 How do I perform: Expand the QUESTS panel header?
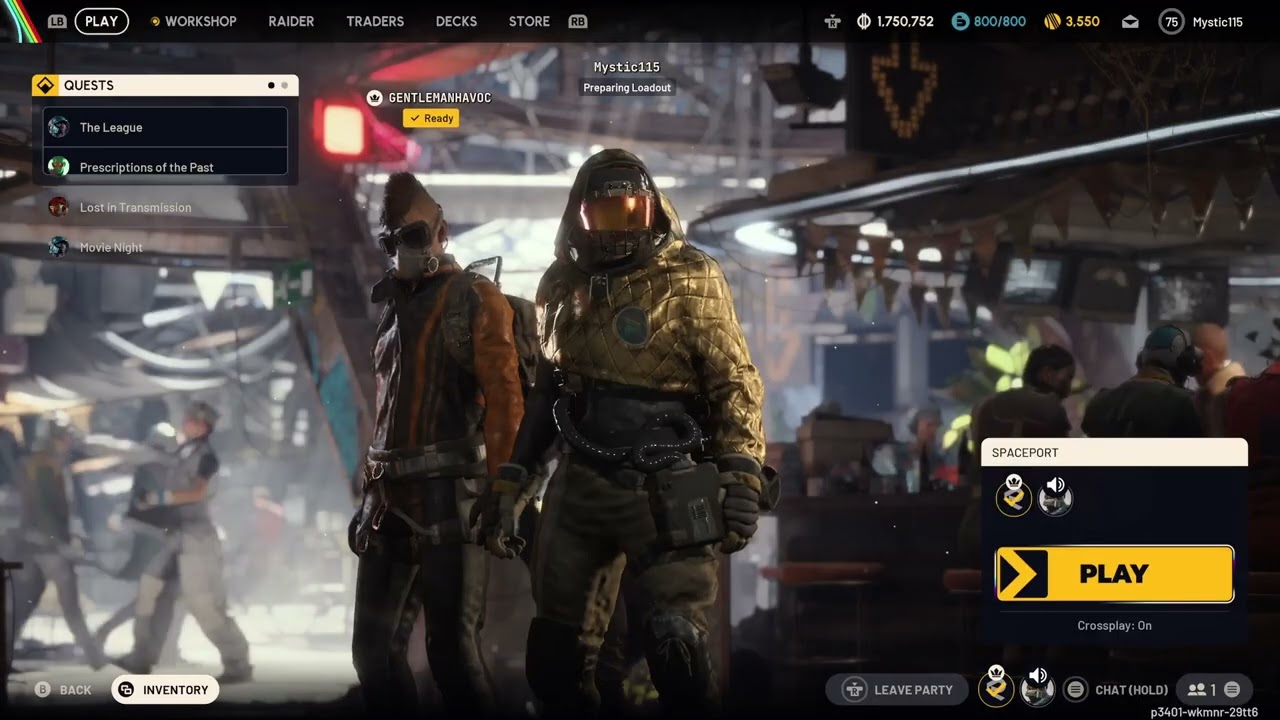coord(165,85)
